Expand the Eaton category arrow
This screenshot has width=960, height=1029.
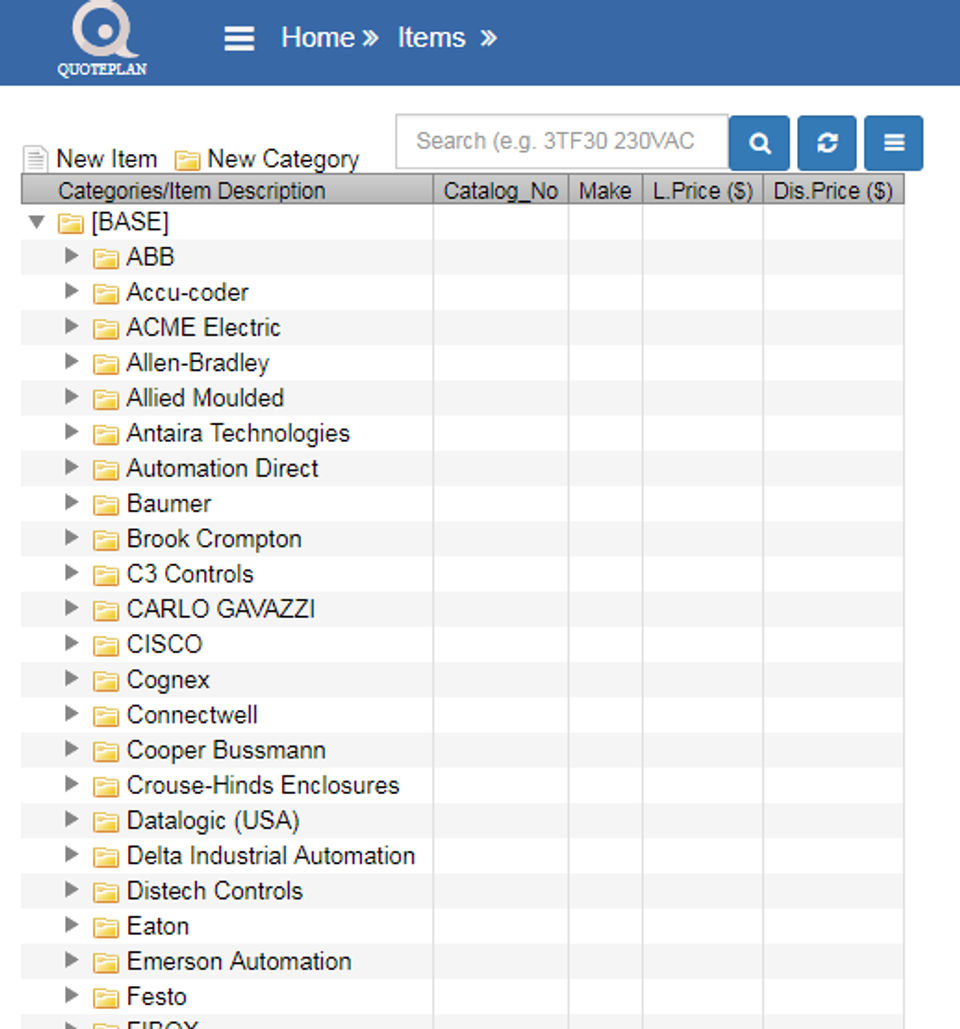tap(72, 925)
